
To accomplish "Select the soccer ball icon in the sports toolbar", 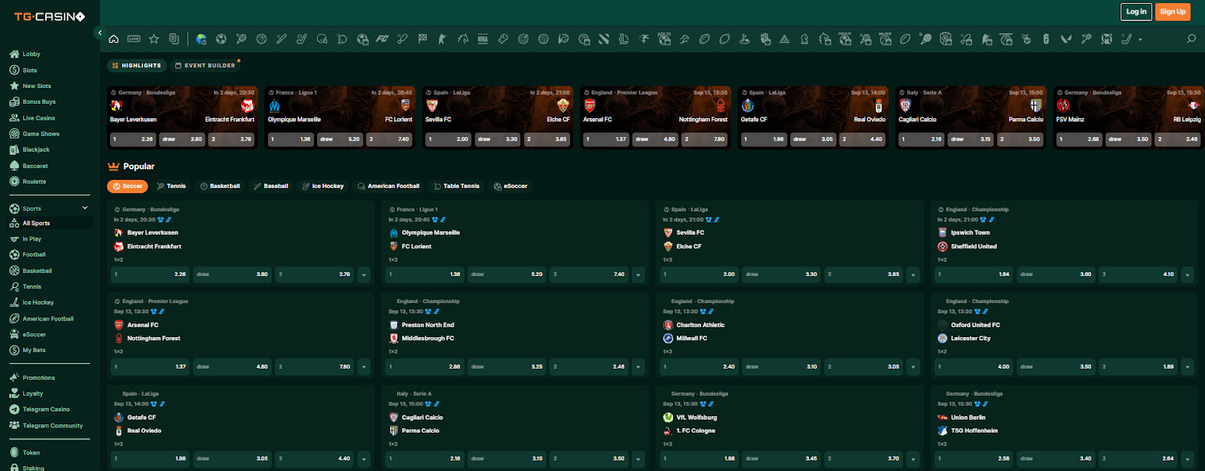I will click(220, 39).
